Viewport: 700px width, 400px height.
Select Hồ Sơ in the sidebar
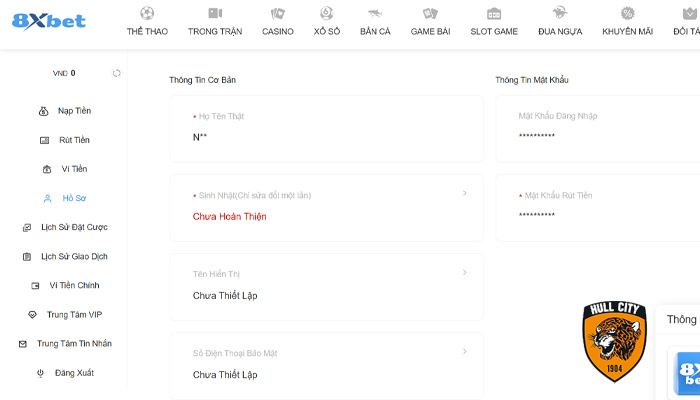tap(74, 199)
